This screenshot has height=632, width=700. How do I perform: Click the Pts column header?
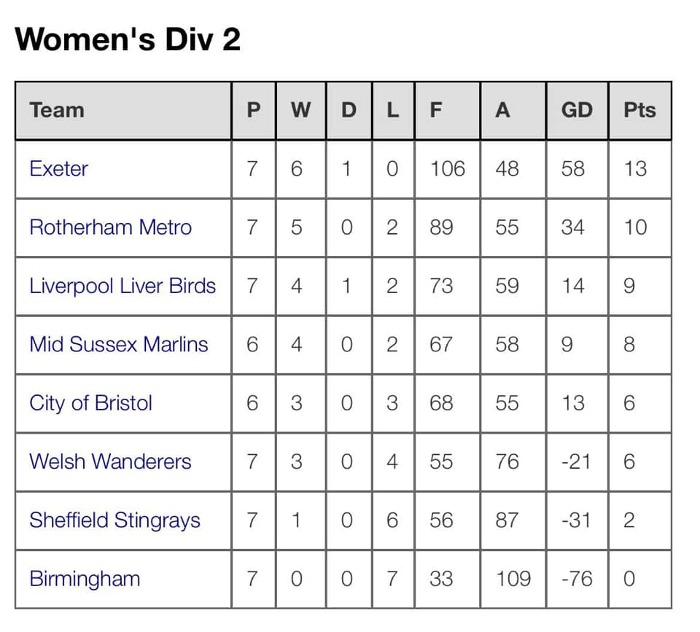[639, 110]
